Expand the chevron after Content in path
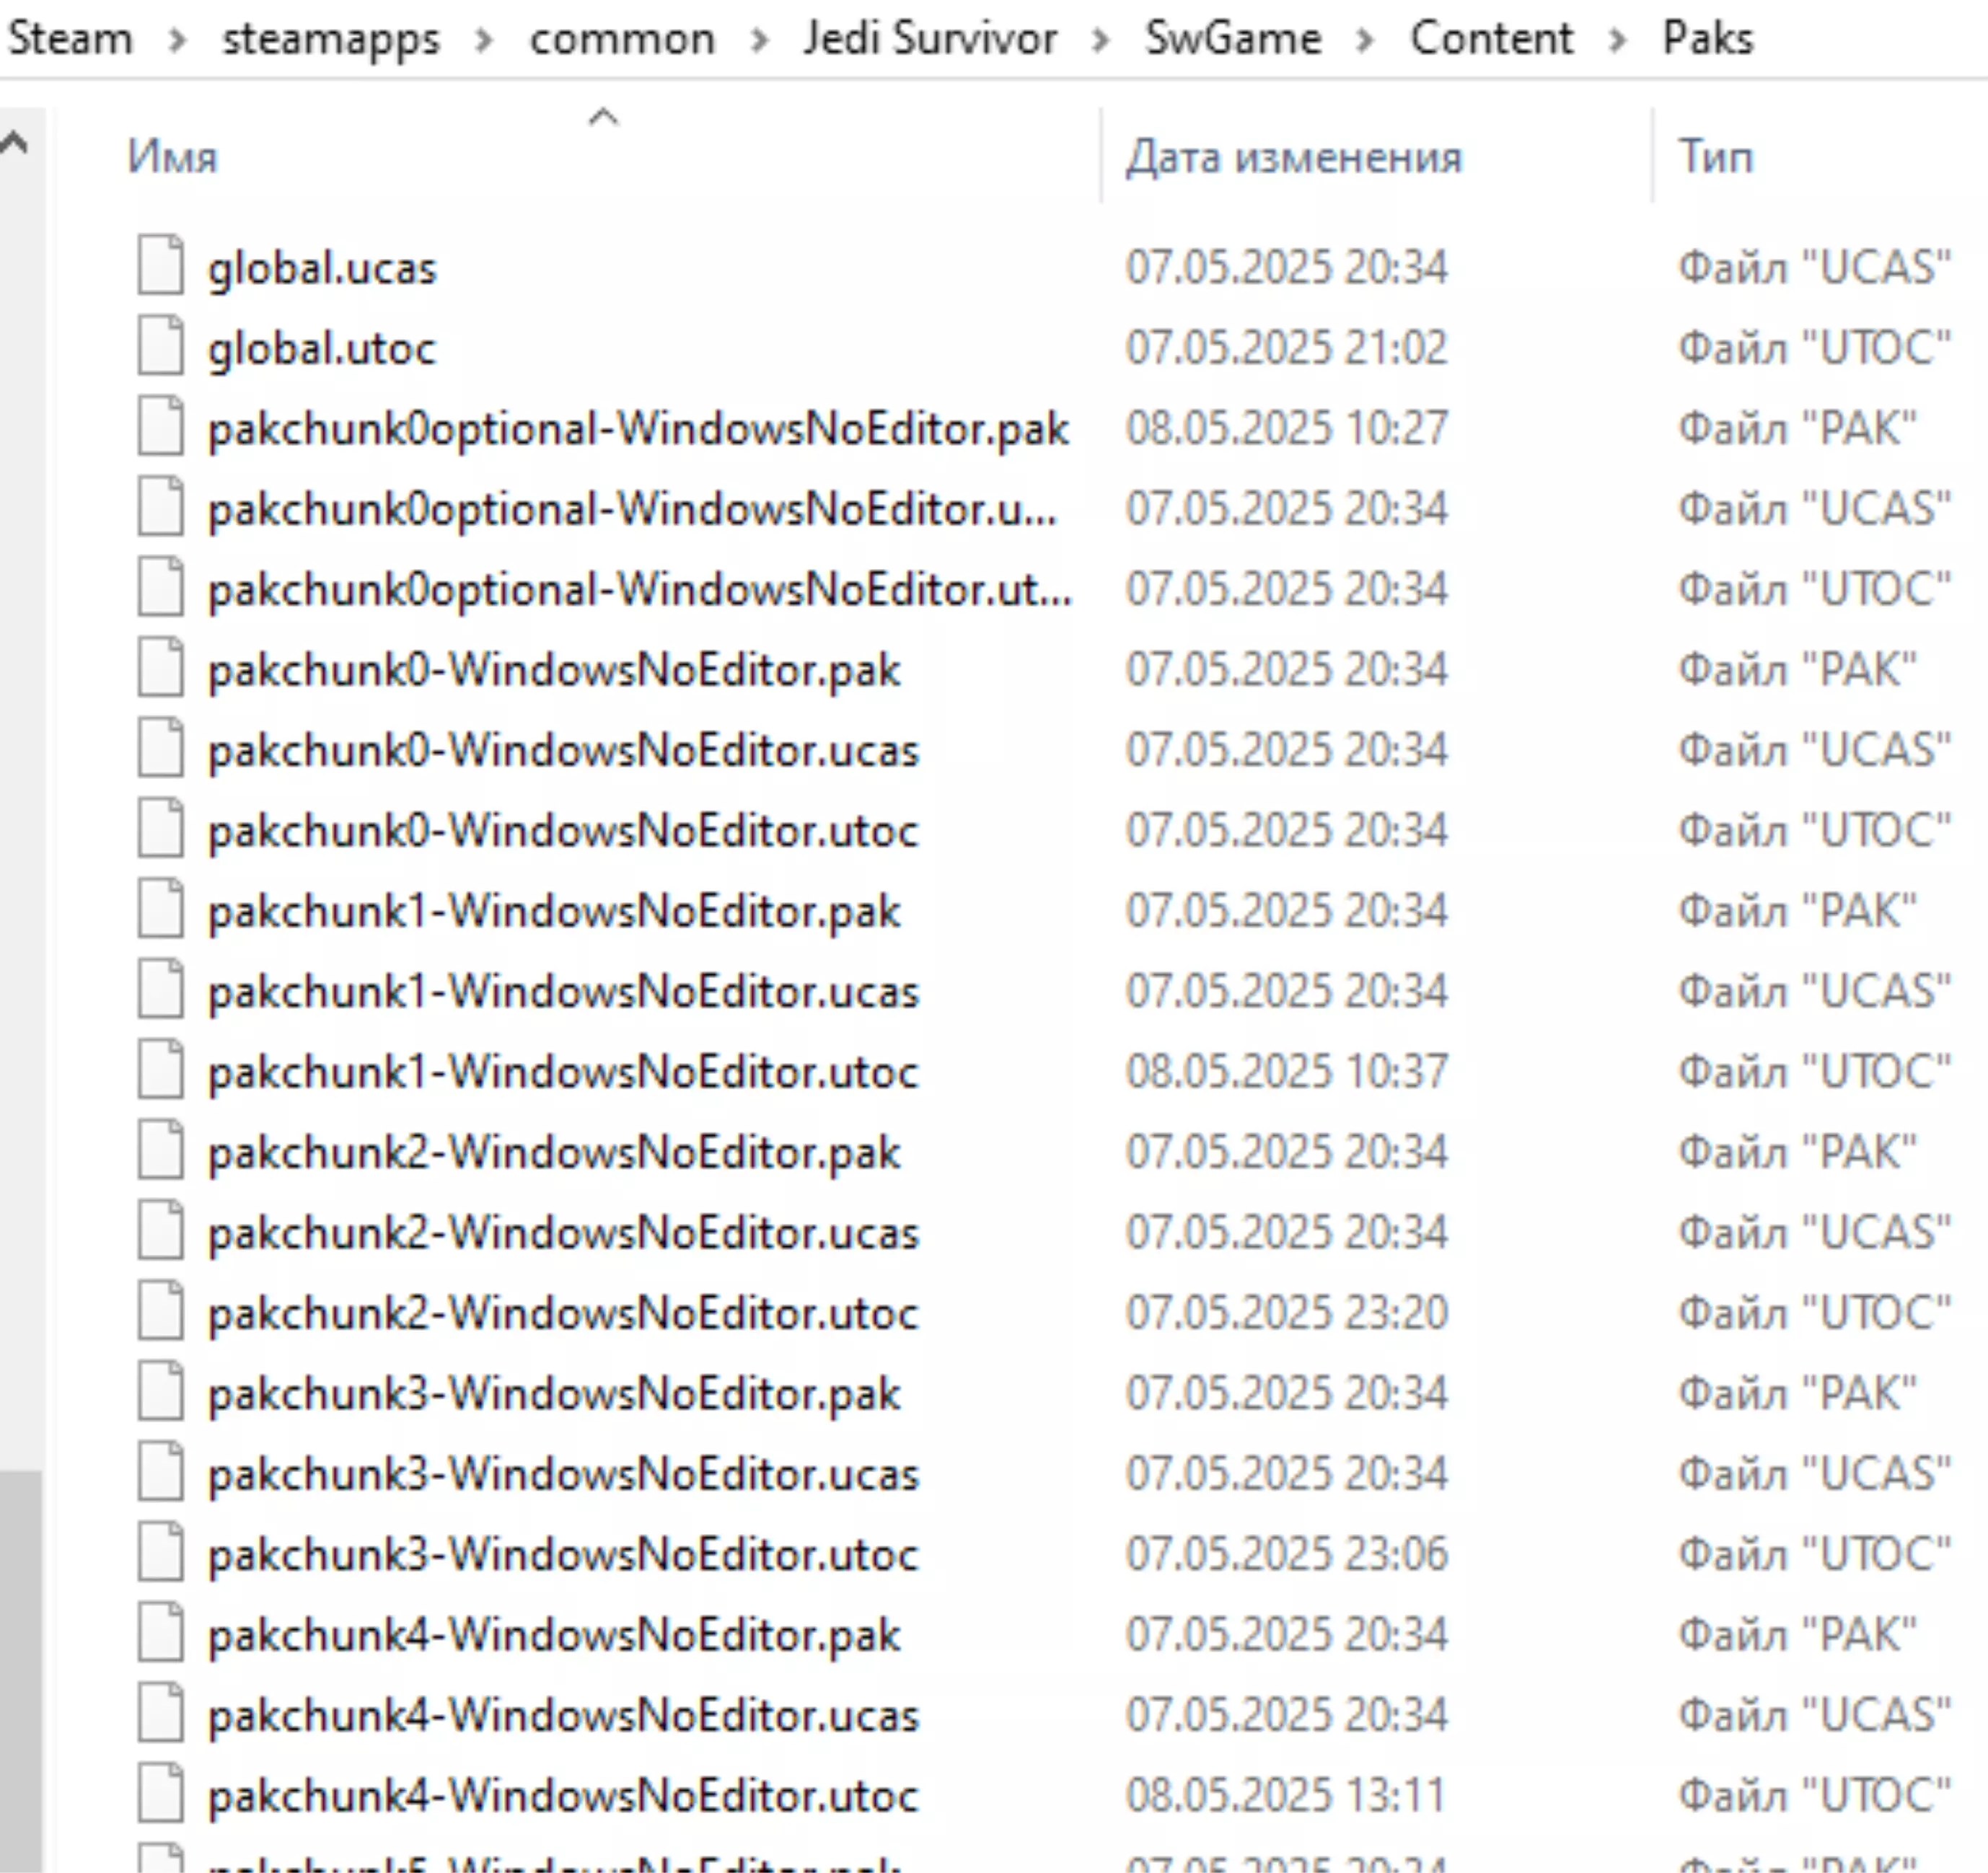1988x1873 pixels. pyautogui.click(x=1617, y=40)
